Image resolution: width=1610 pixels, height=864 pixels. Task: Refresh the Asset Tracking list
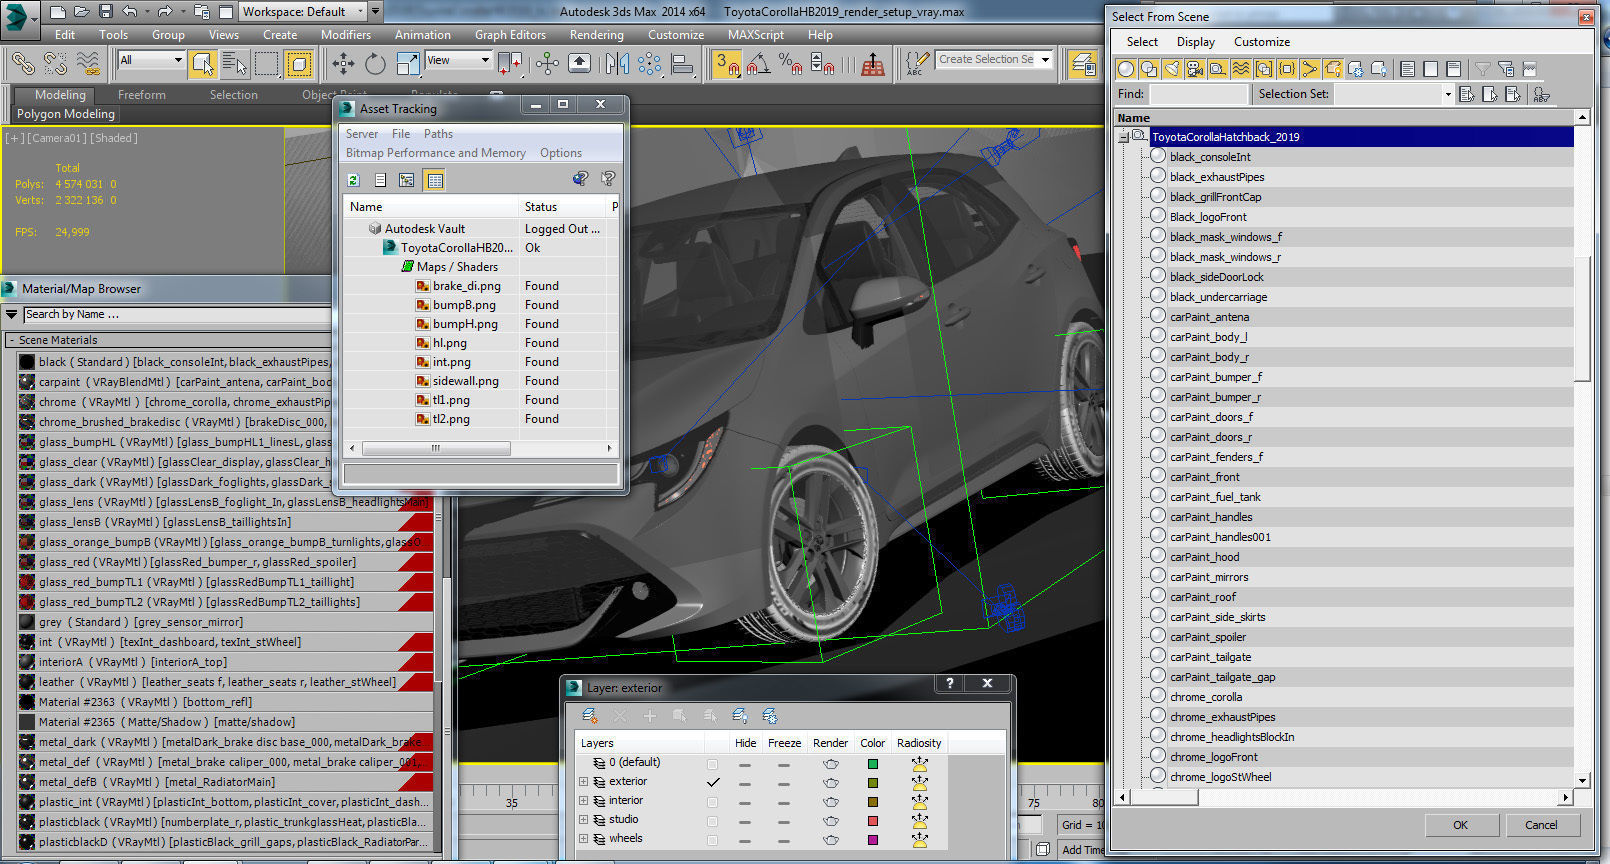pos(354,180)
